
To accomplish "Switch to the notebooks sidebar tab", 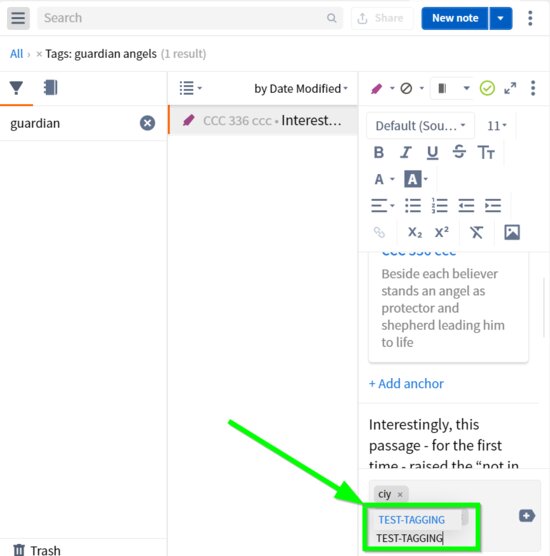I will [51, 88].
